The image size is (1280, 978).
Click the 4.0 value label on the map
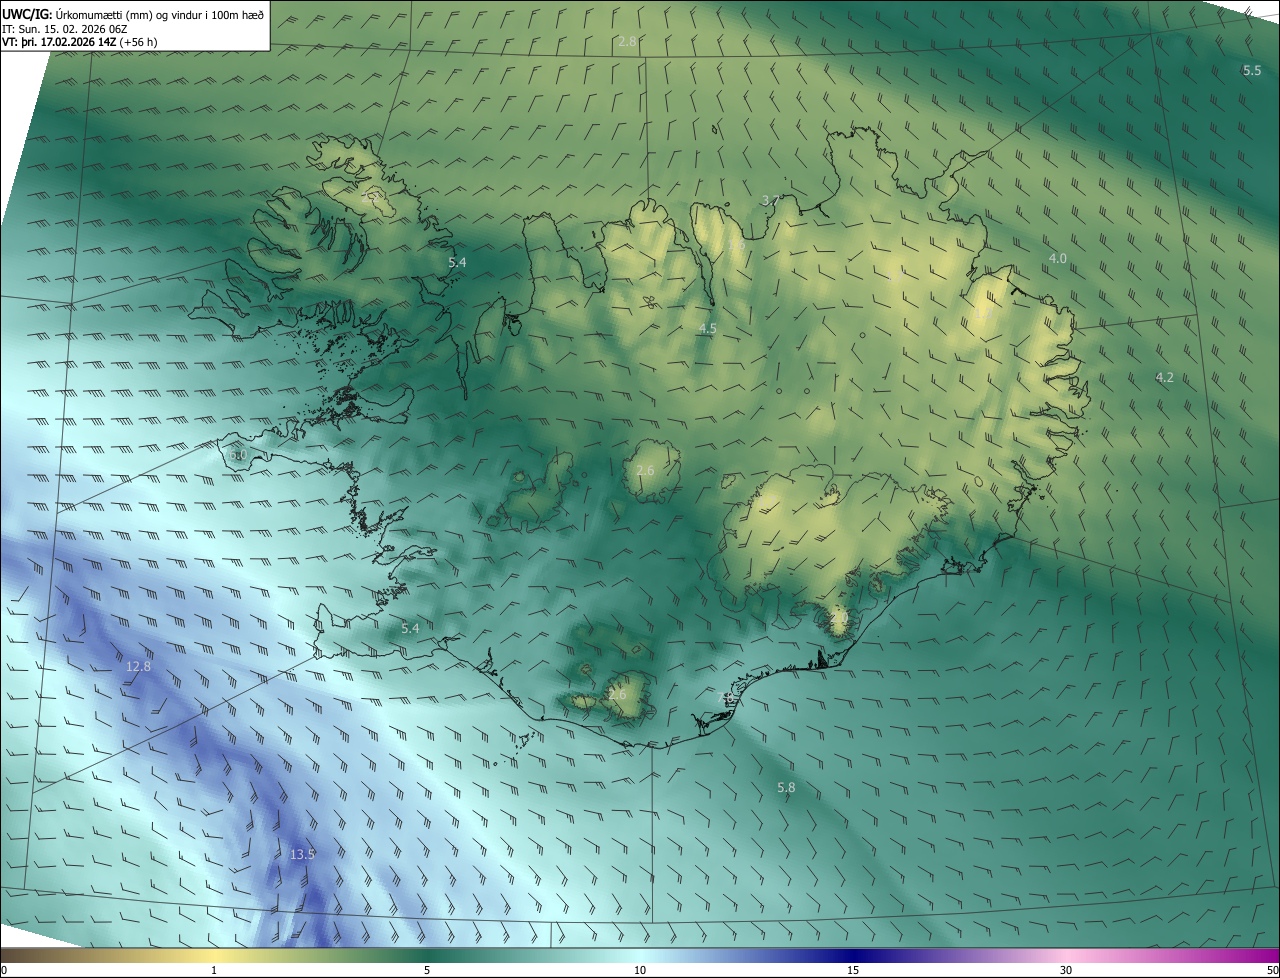pyautogui.click(x=1057, y=259)
